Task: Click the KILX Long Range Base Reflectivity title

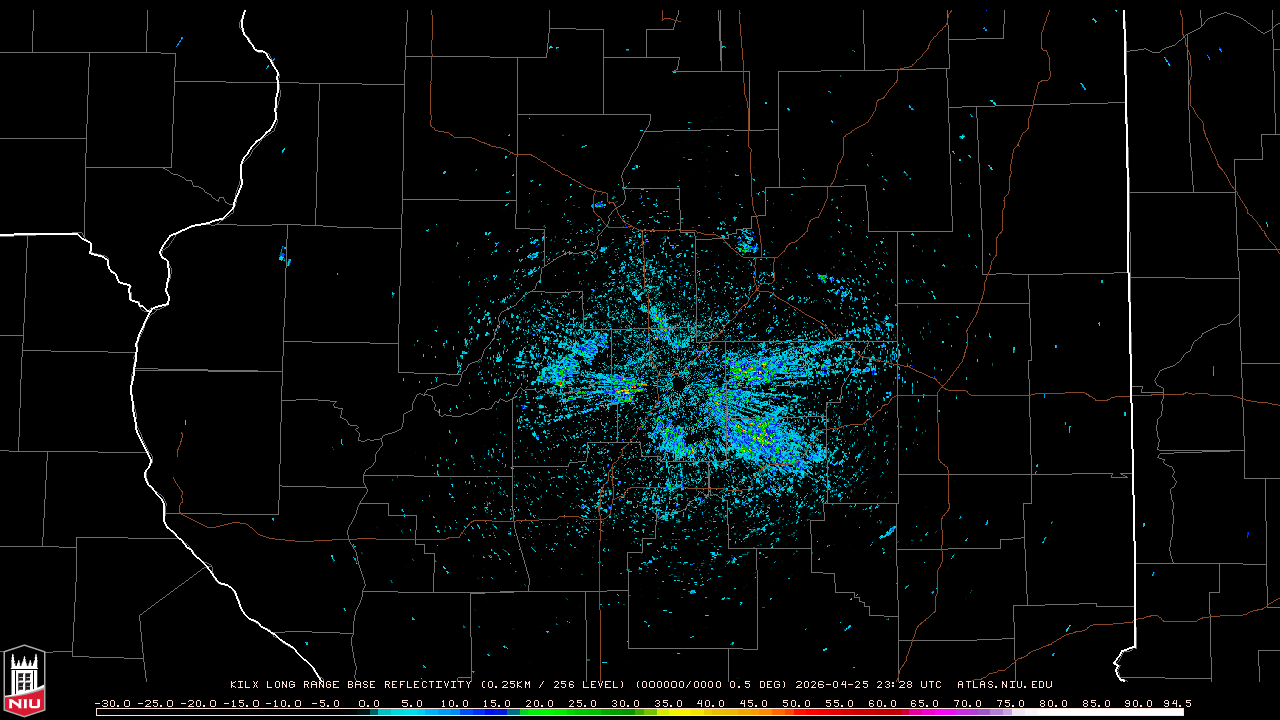Action: pos(350,685)
